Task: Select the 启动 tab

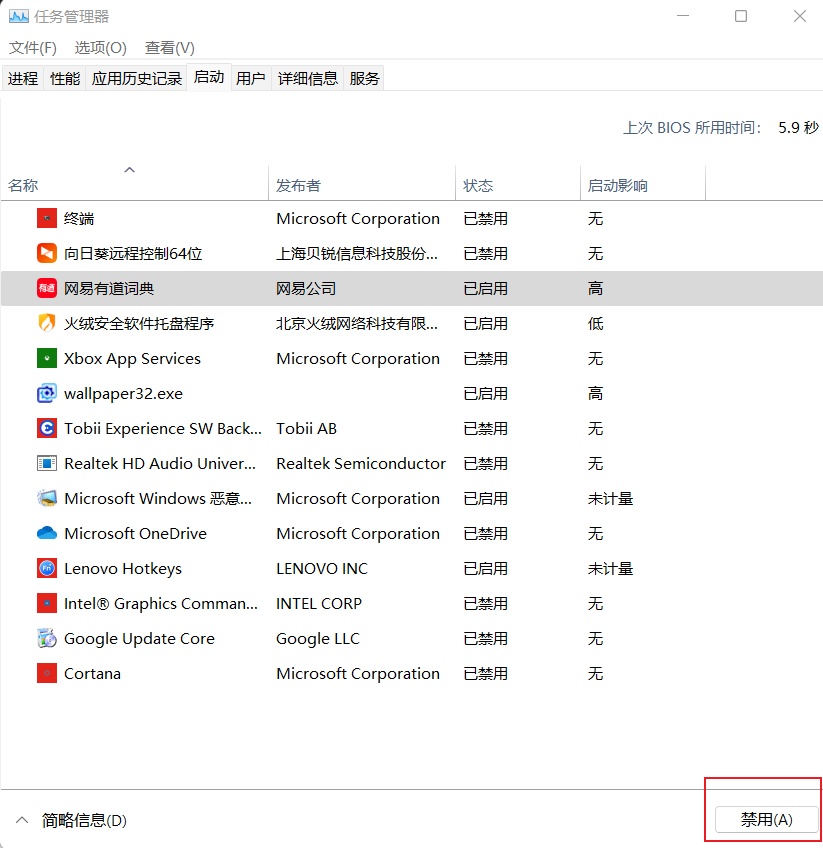Action: coord(209,77)
